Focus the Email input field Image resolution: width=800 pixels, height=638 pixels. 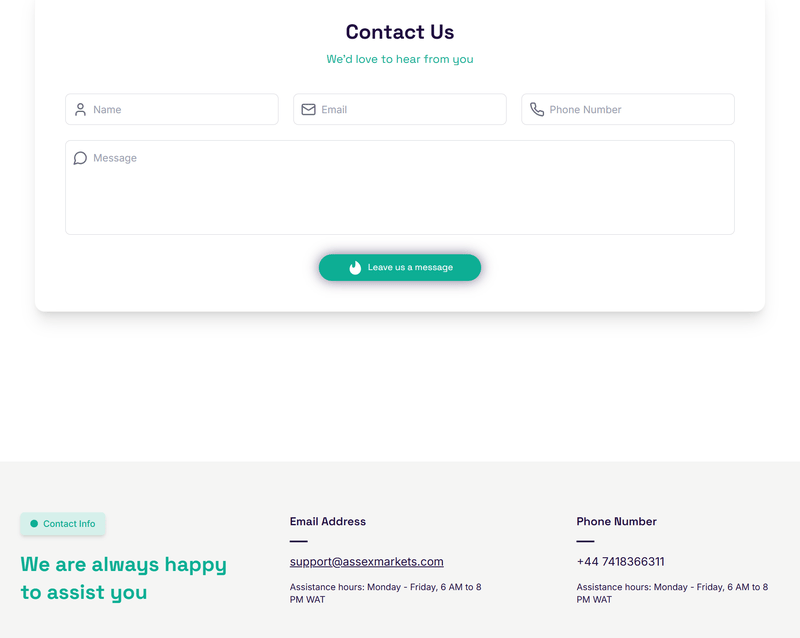coord(400,109)
